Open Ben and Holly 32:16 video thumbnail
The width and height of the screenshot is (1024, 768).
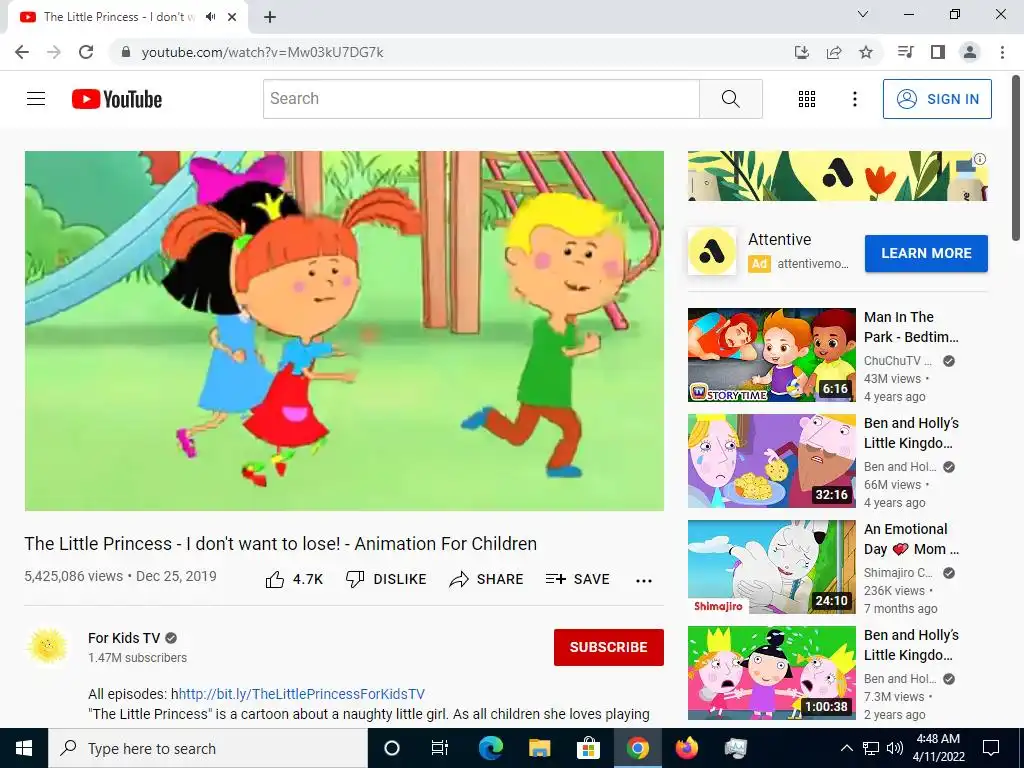pos(771,461)
